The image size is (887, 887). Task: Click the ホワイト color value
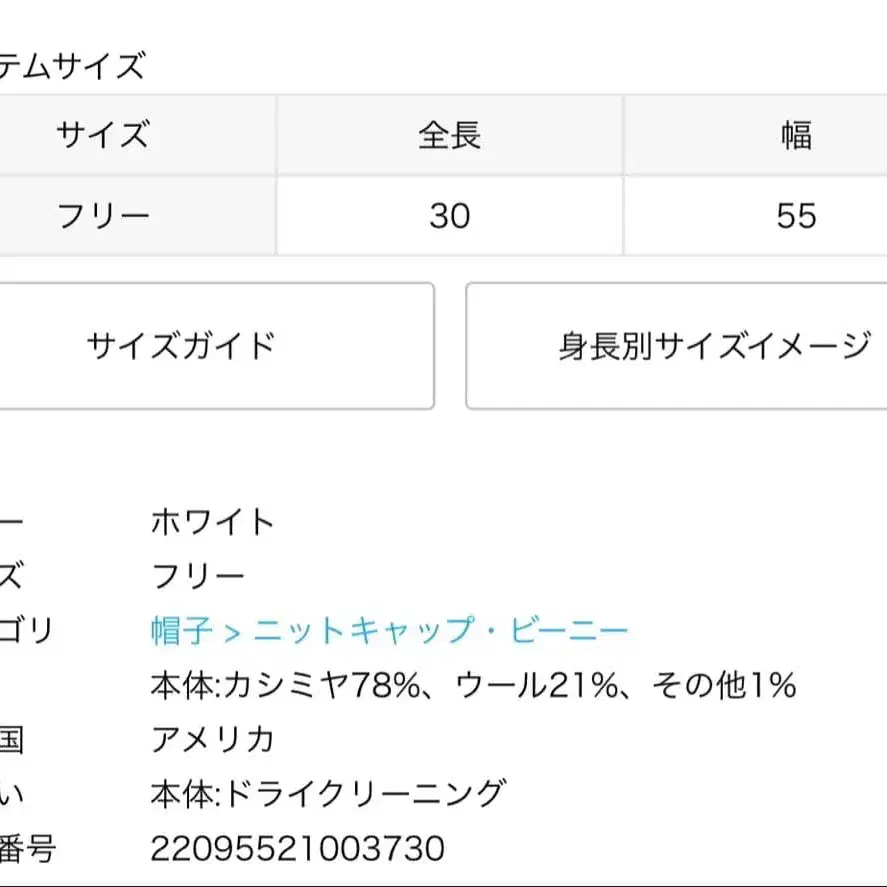(213, 522)
